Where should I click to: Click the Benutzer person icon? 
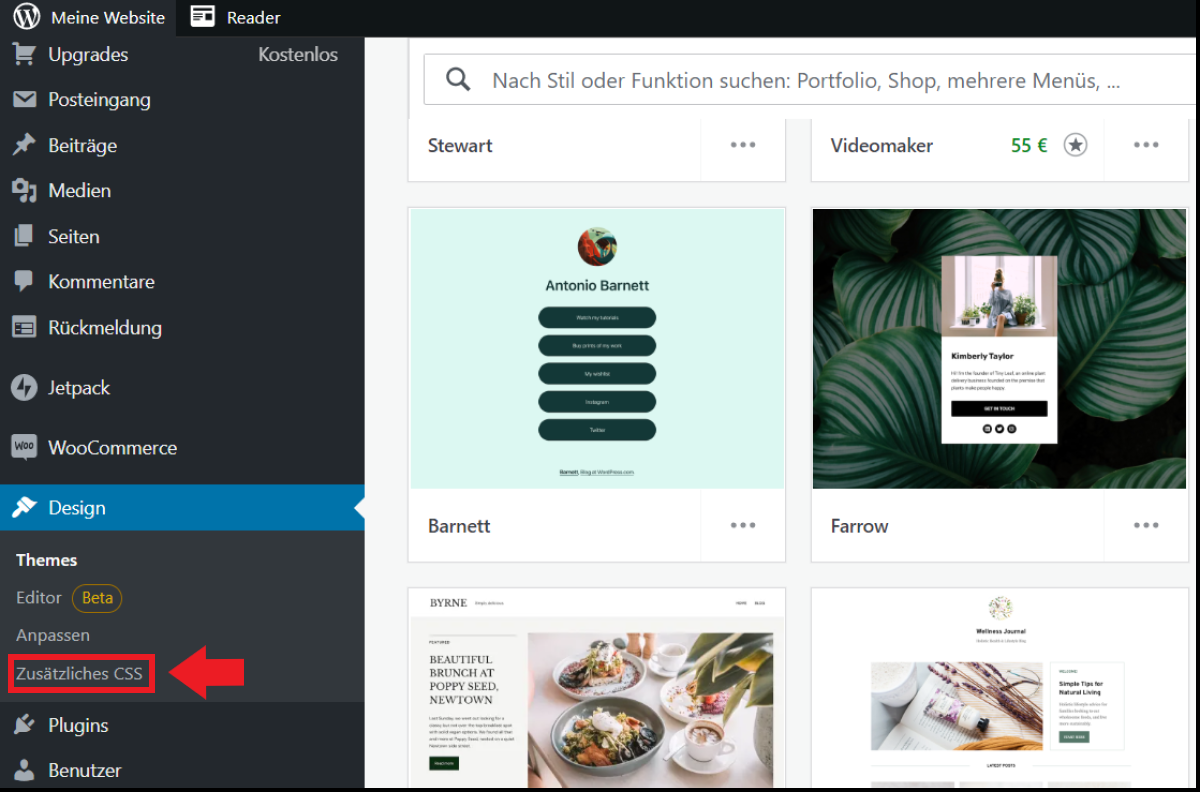(x=24, y=770)
